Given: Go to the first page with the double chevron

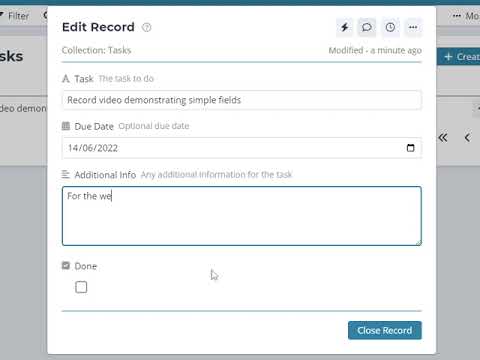Looking at the screenshot, I should (x=443, y=137).
